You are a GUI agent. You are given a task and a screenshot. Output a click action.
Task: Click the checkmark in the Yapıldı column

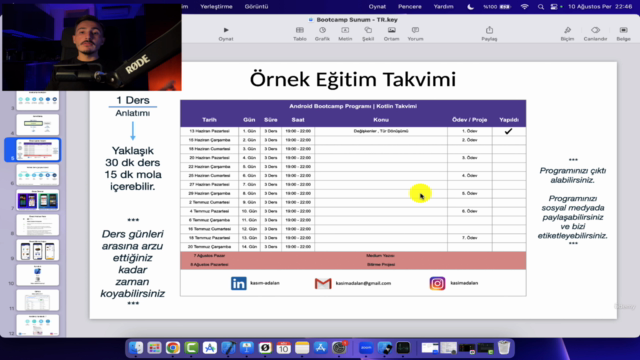click(508, 131)
